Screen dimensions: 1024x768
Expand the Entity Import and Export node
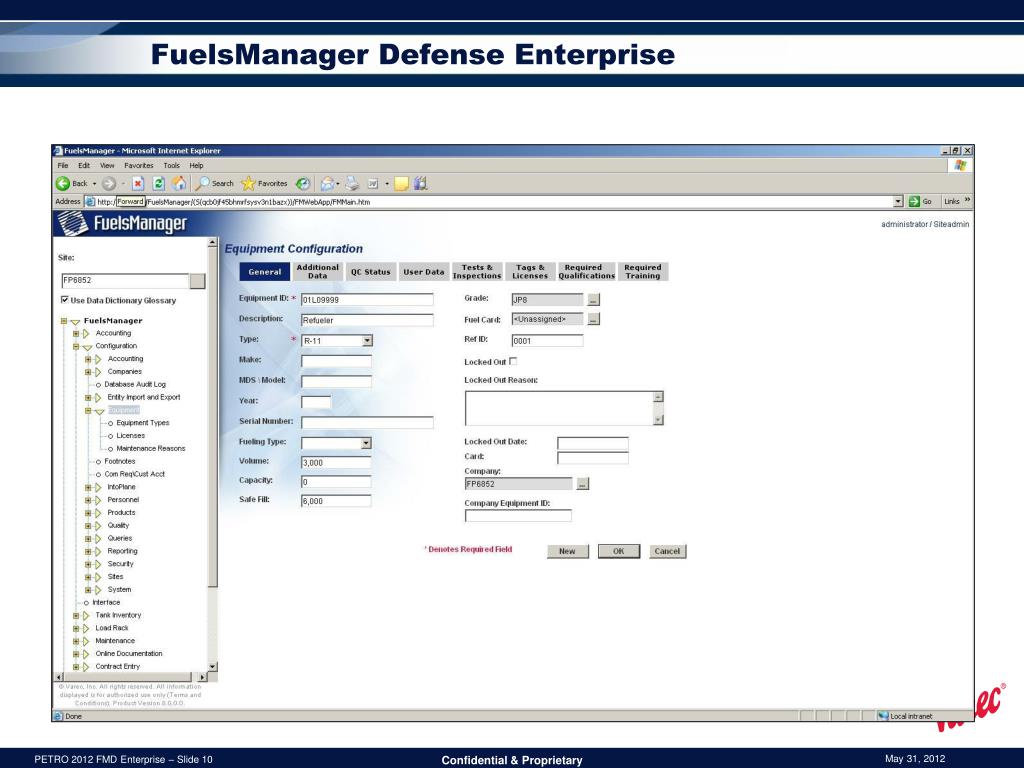pyautogui.click(x=88, y=397)
